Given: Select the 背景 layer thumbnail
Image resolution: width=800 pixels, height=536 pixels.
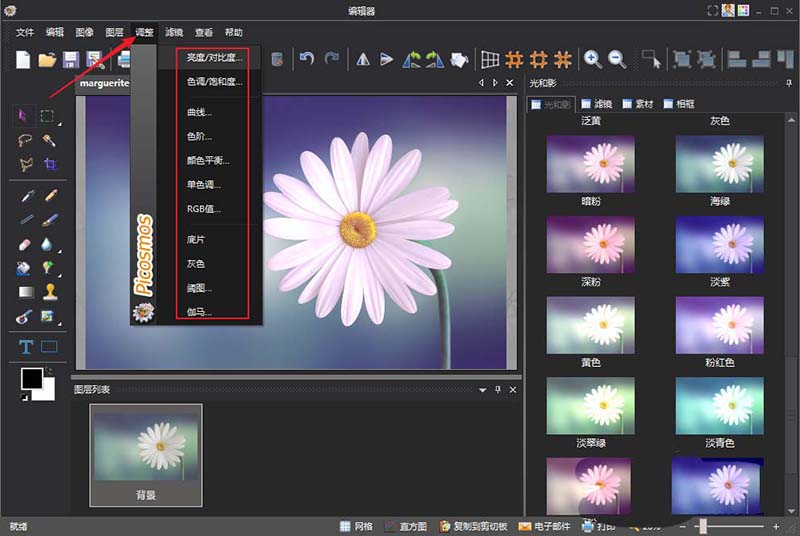Looking at the screenshot, I should pyautogui.click(x=146, y=455).
